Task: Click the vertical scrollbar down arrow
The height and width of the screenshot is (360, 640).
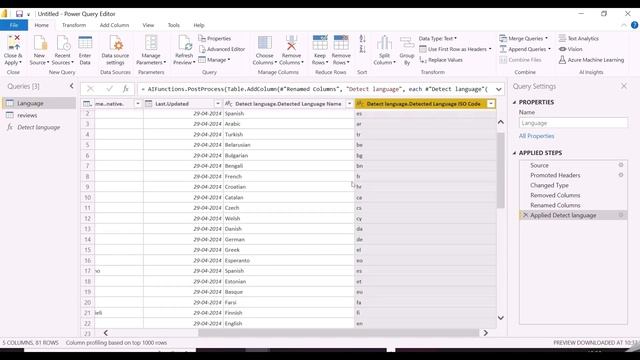Action: pos(501,318)
